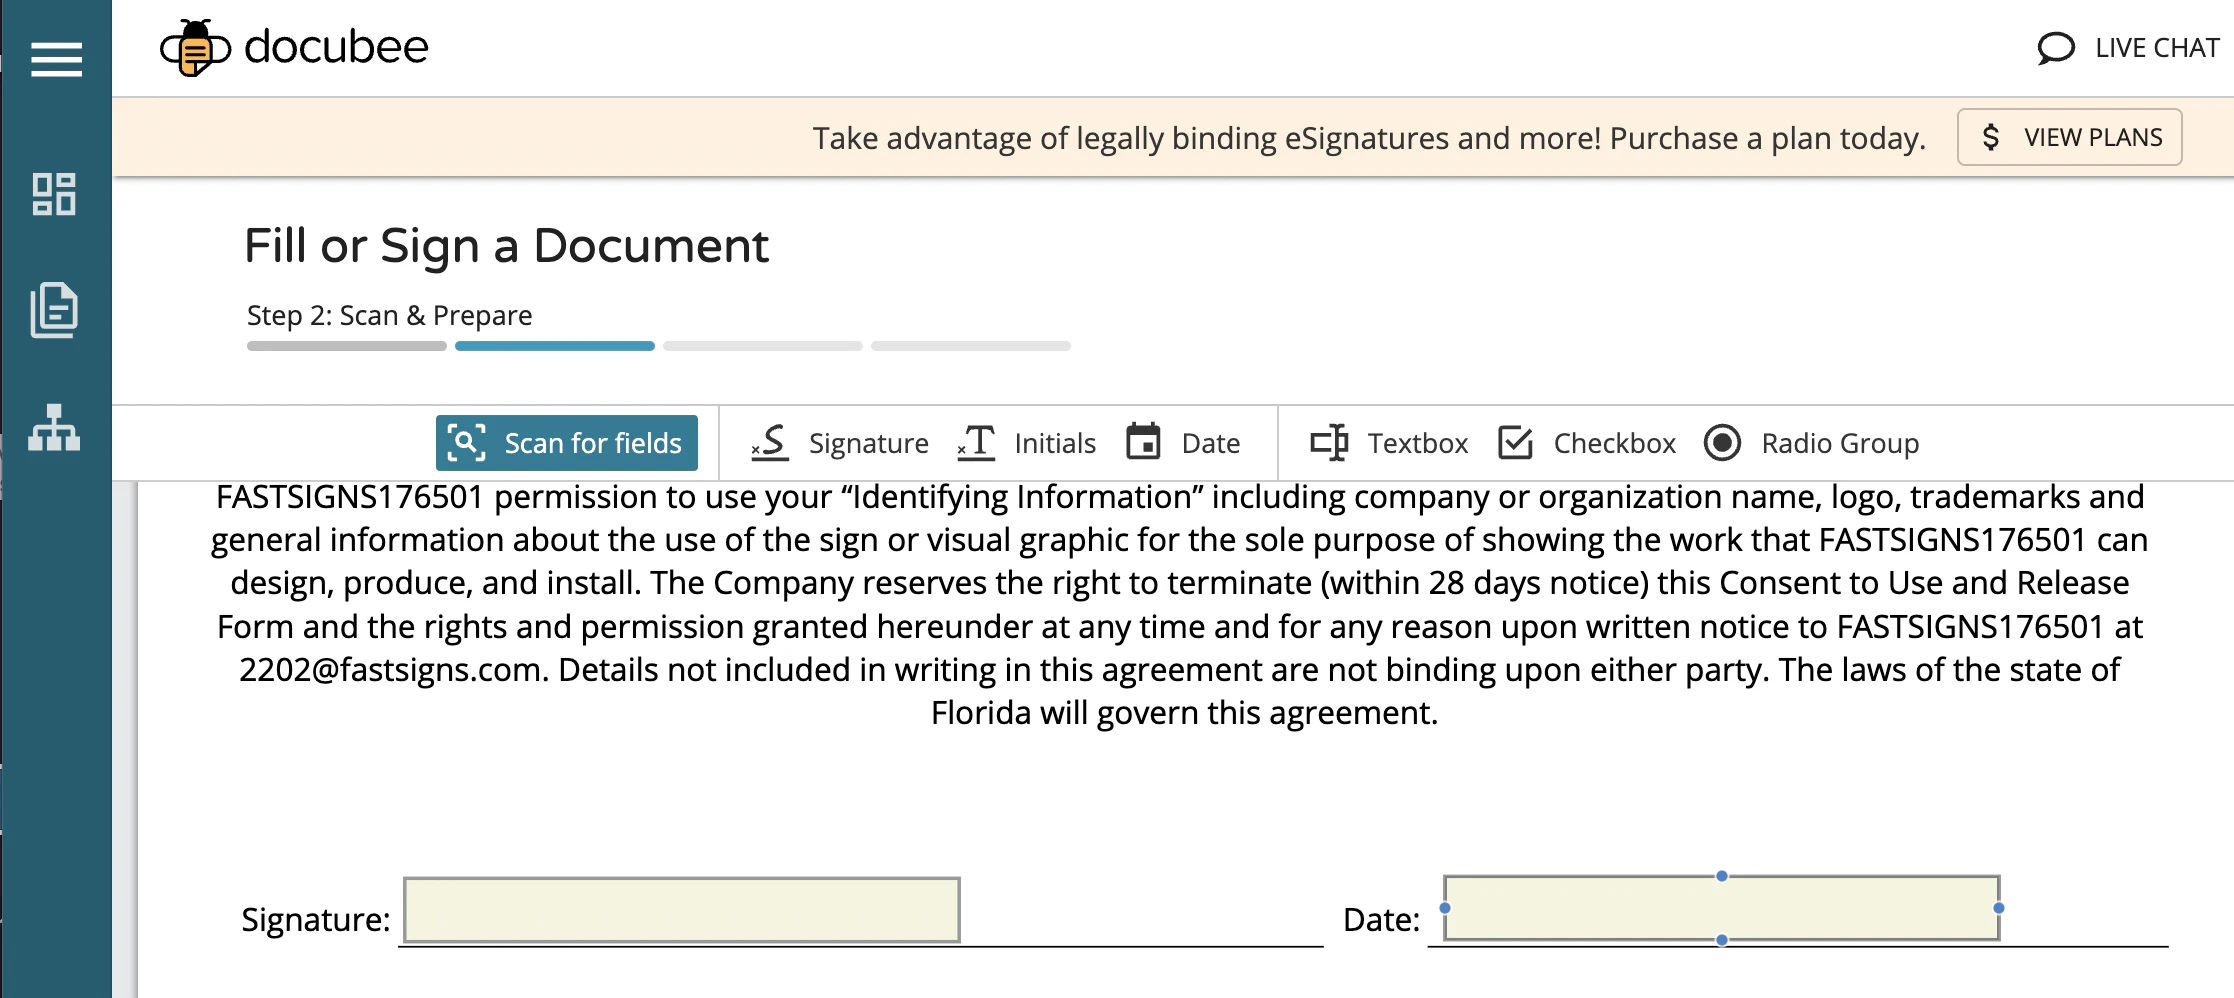Image resolution: width=2234 pixels, height=998 pixels.
Task: Click the dollar icon on VIEW PLANS
Action: pos(1991,137)
